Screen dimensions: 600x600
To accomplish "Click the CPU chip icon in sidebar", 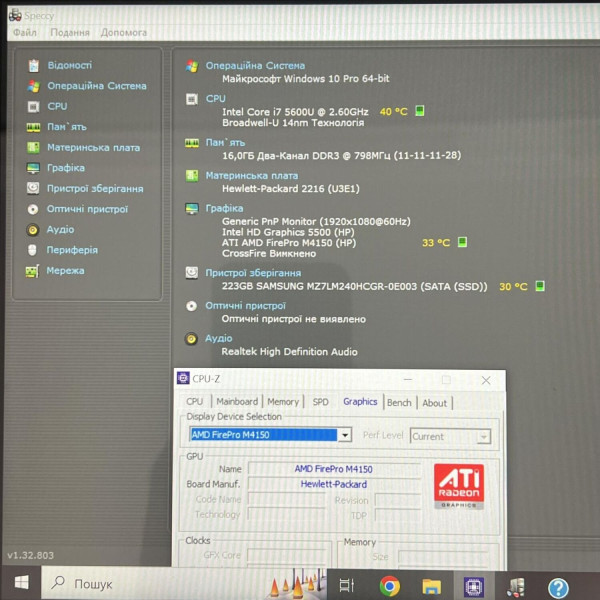I will click(x=33, y=106).
